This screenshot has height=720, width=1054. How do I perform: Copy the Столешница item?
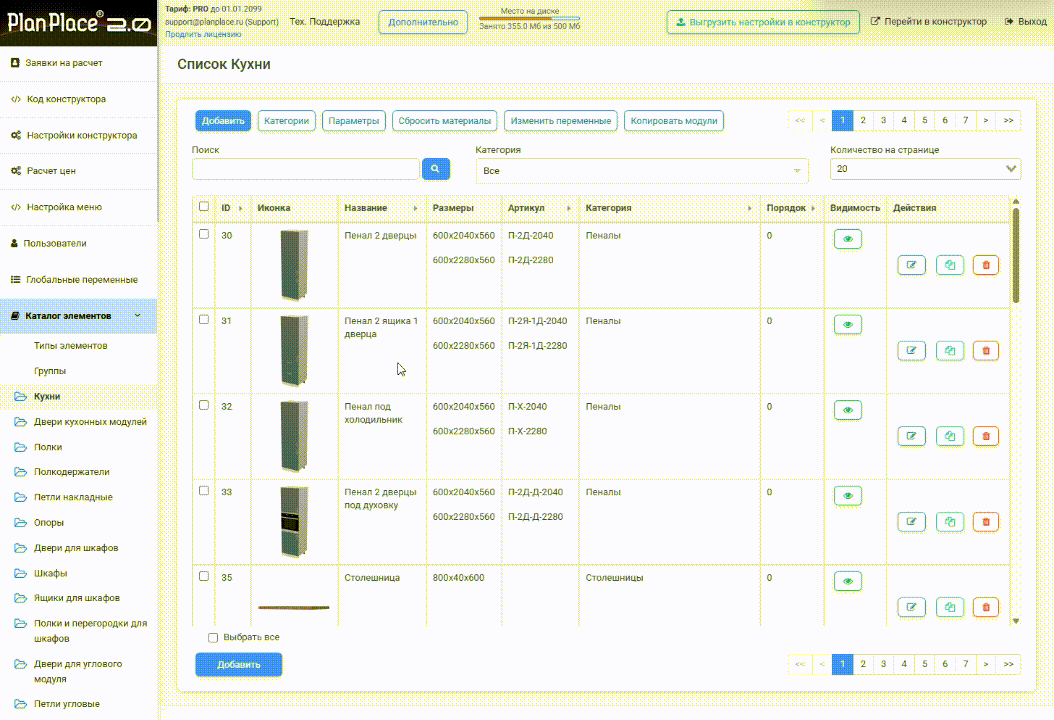(950, 607)
